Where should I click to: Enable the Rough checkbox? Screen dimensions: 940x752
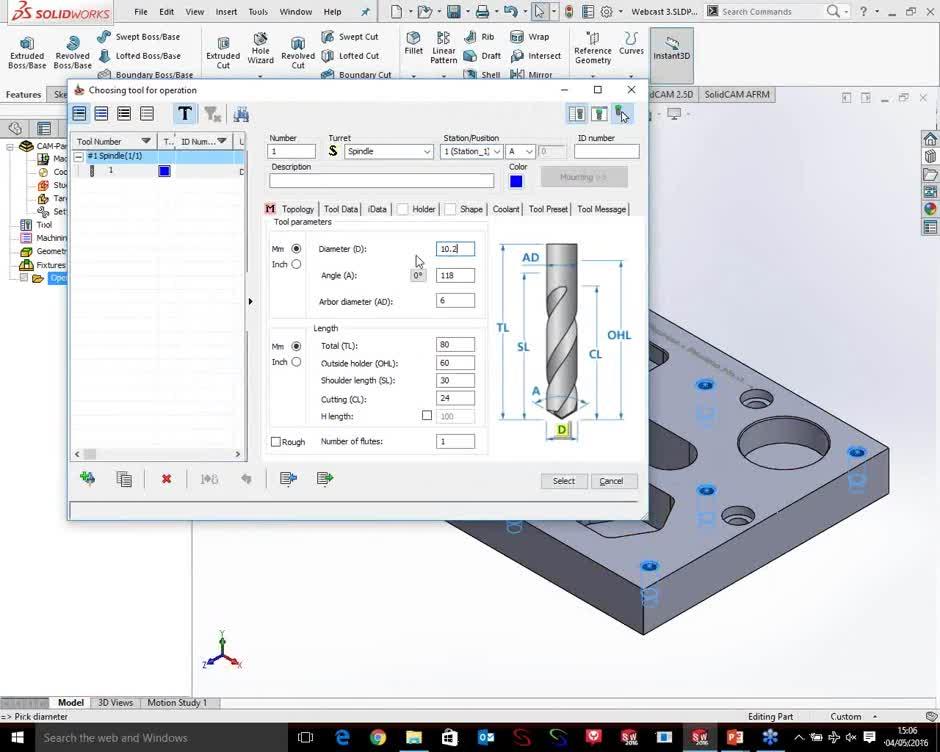point(276,441)
